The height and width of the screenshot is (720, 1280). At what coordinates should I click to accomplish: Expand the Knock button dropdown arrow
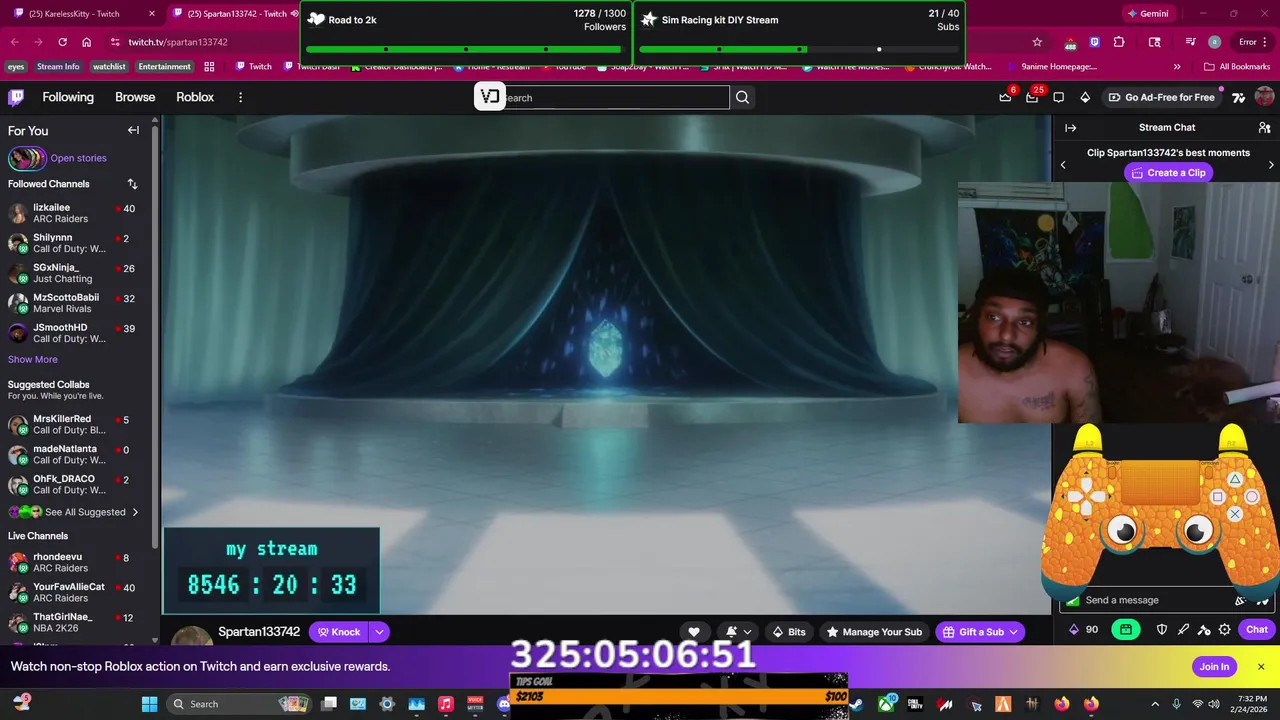(x=379, y=632)
